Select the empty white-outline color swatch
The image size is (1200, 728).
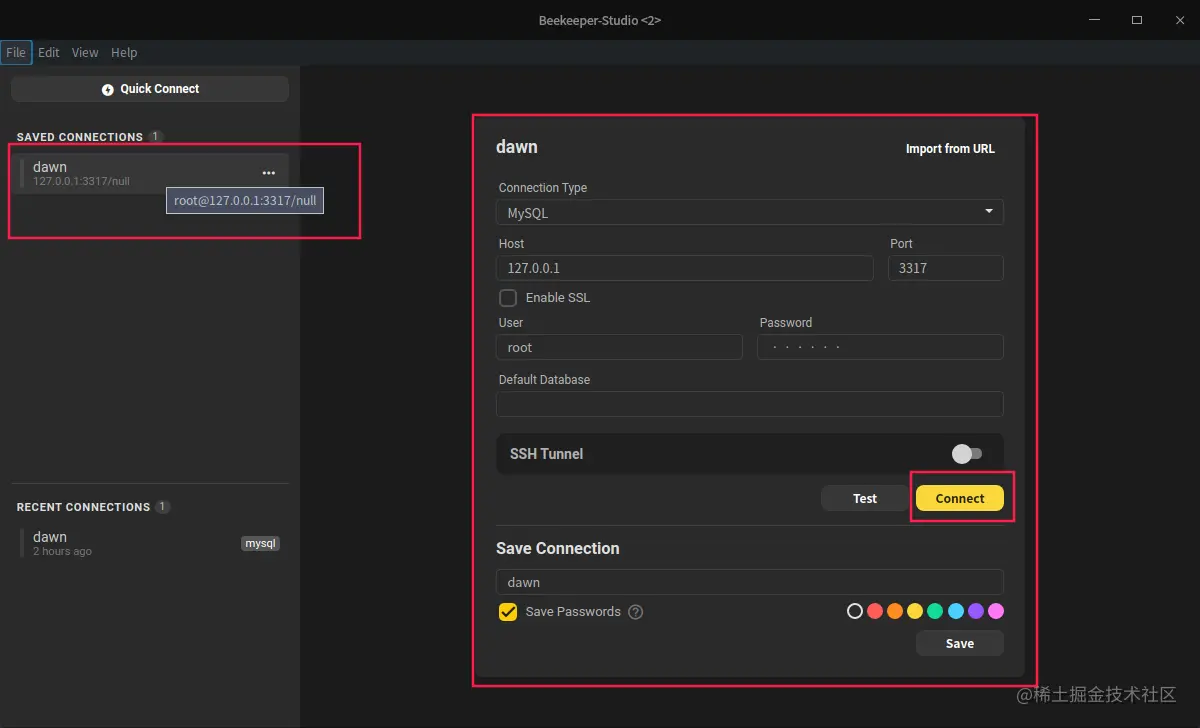(x=855, y=611)
